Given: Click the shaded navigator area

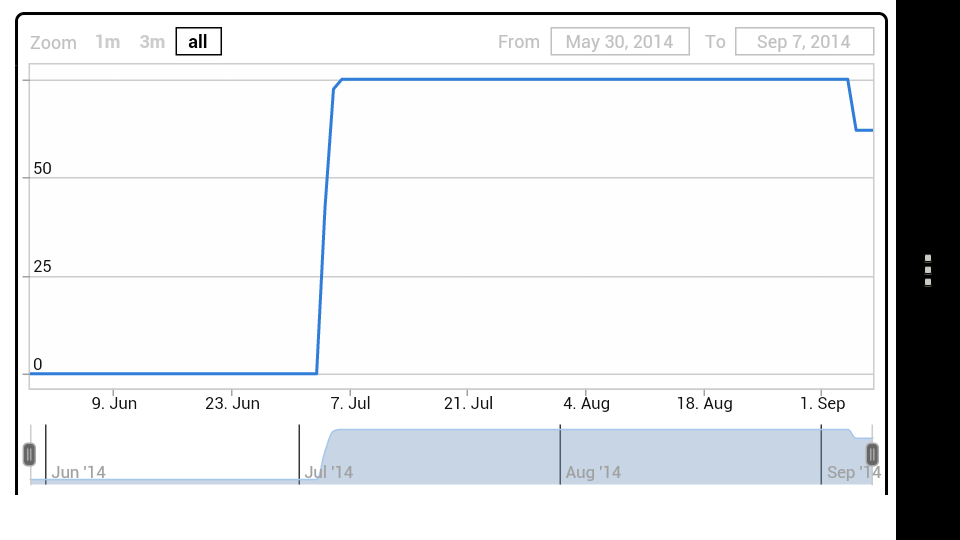Looking at the screenshot, I should [x=594, y=456].
